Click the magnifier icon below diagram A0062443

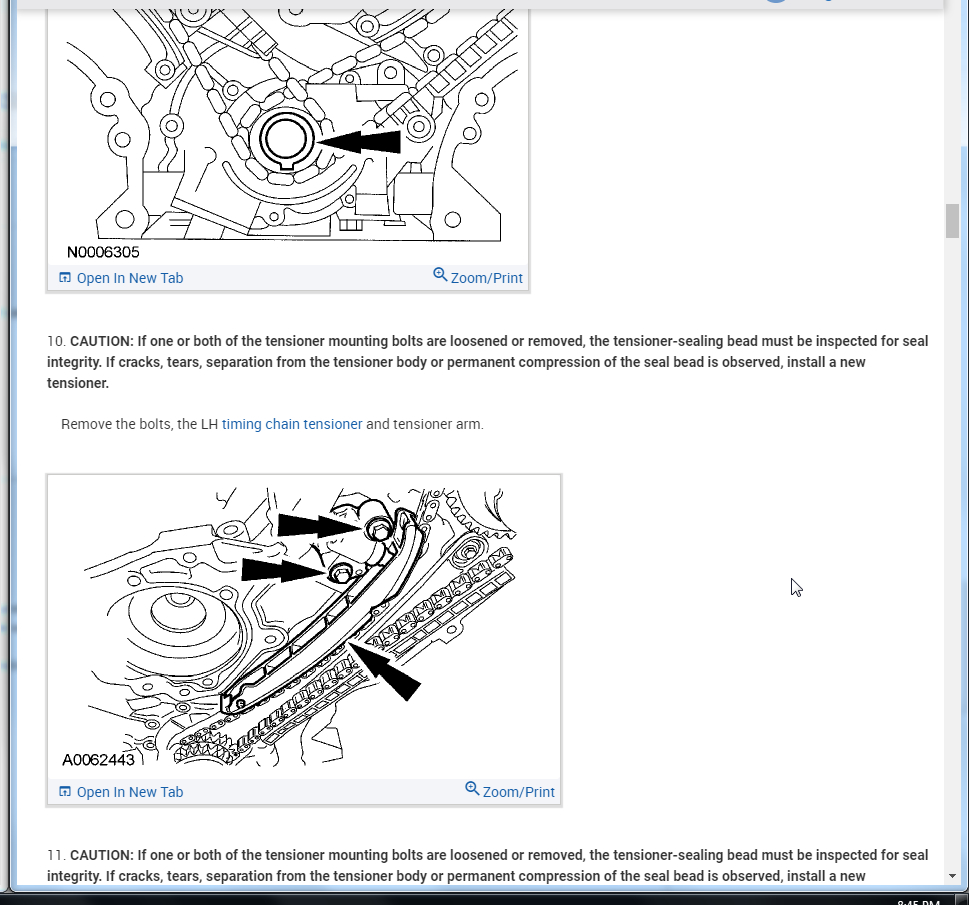472,788
